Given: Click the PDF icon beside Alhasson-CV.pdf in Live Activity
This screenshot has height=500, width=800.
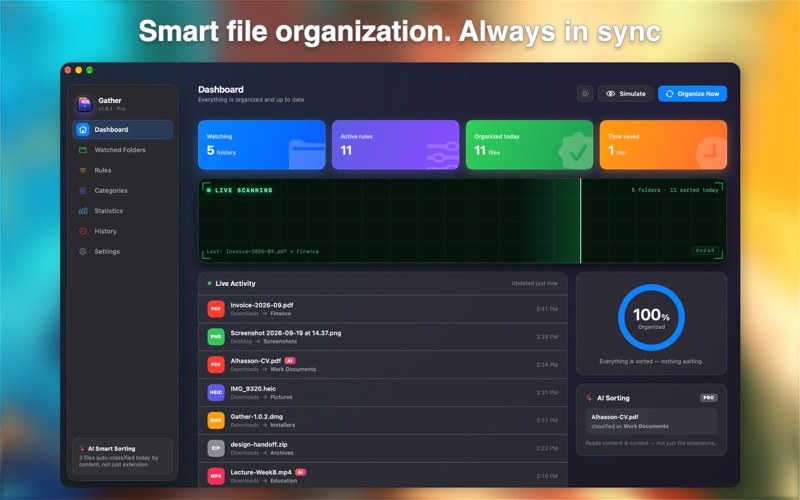Looking at the screenshot, I should (216, 365).
